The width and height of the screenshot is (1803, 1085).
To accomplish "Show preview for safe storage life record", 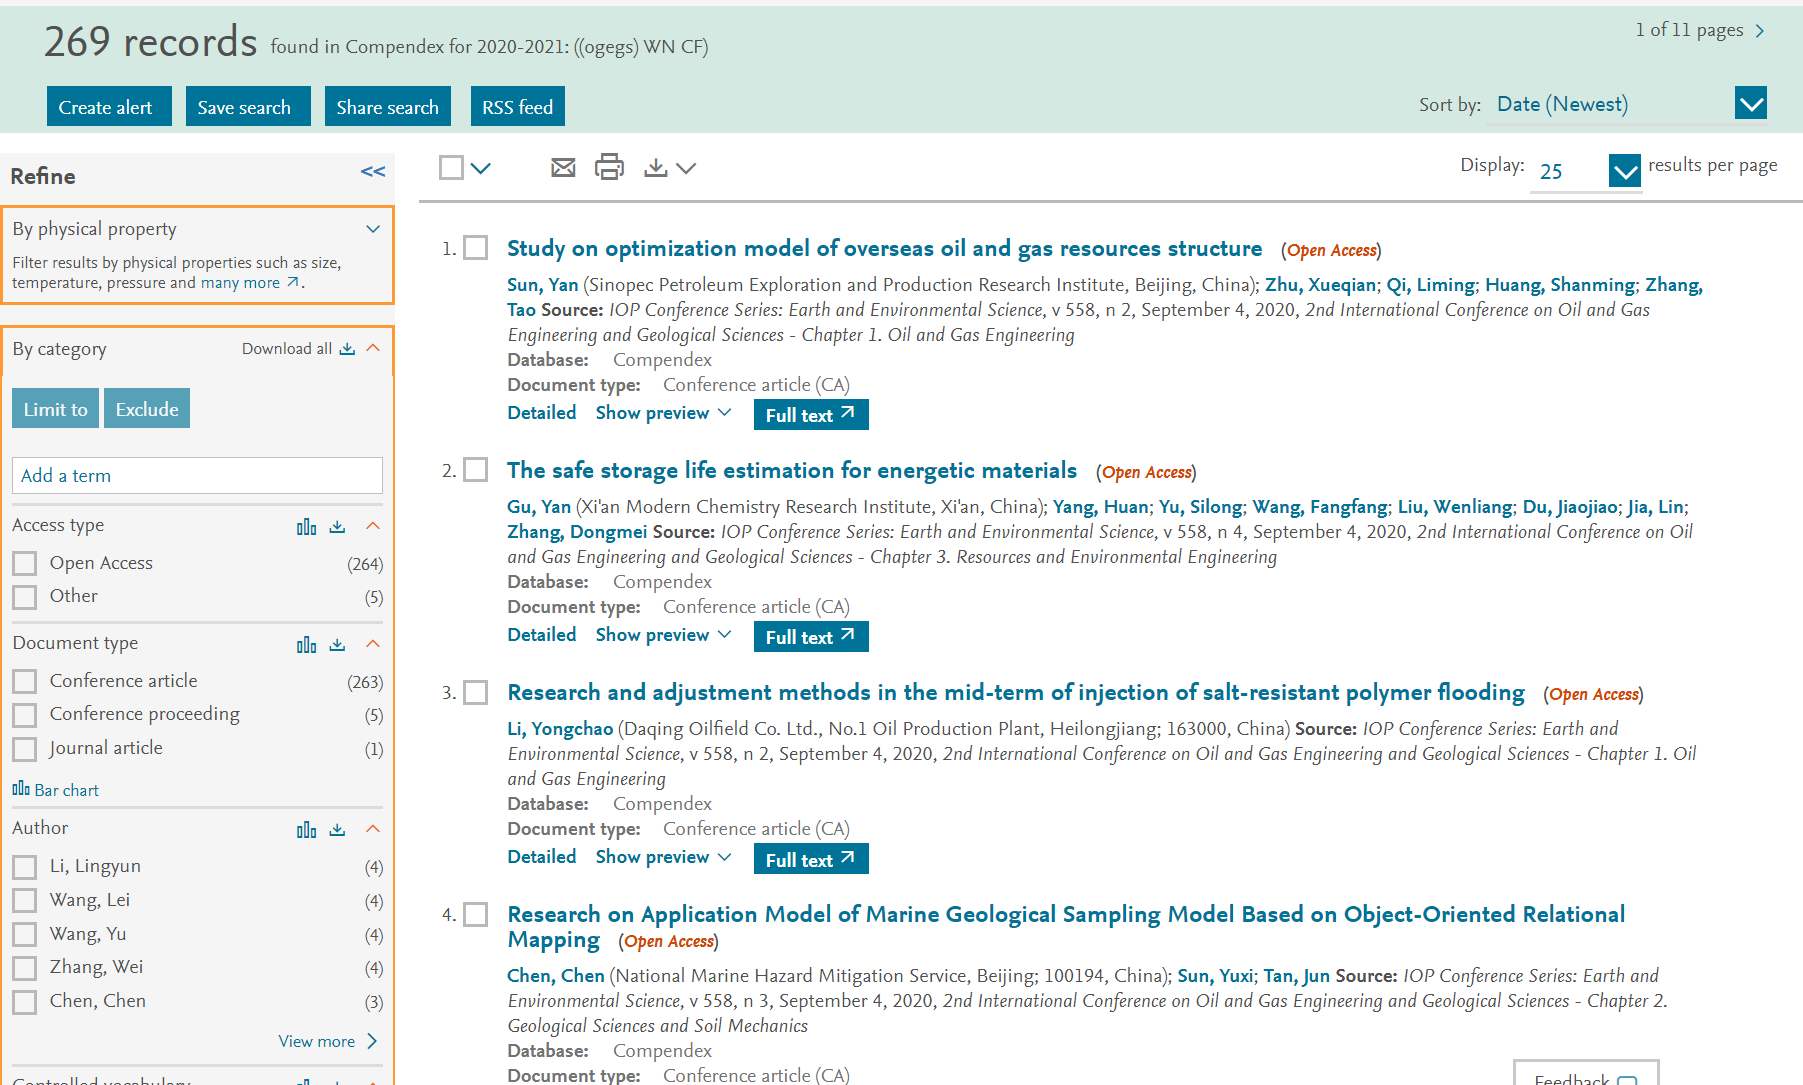I will pyautogui.click(x=664, y=635).
